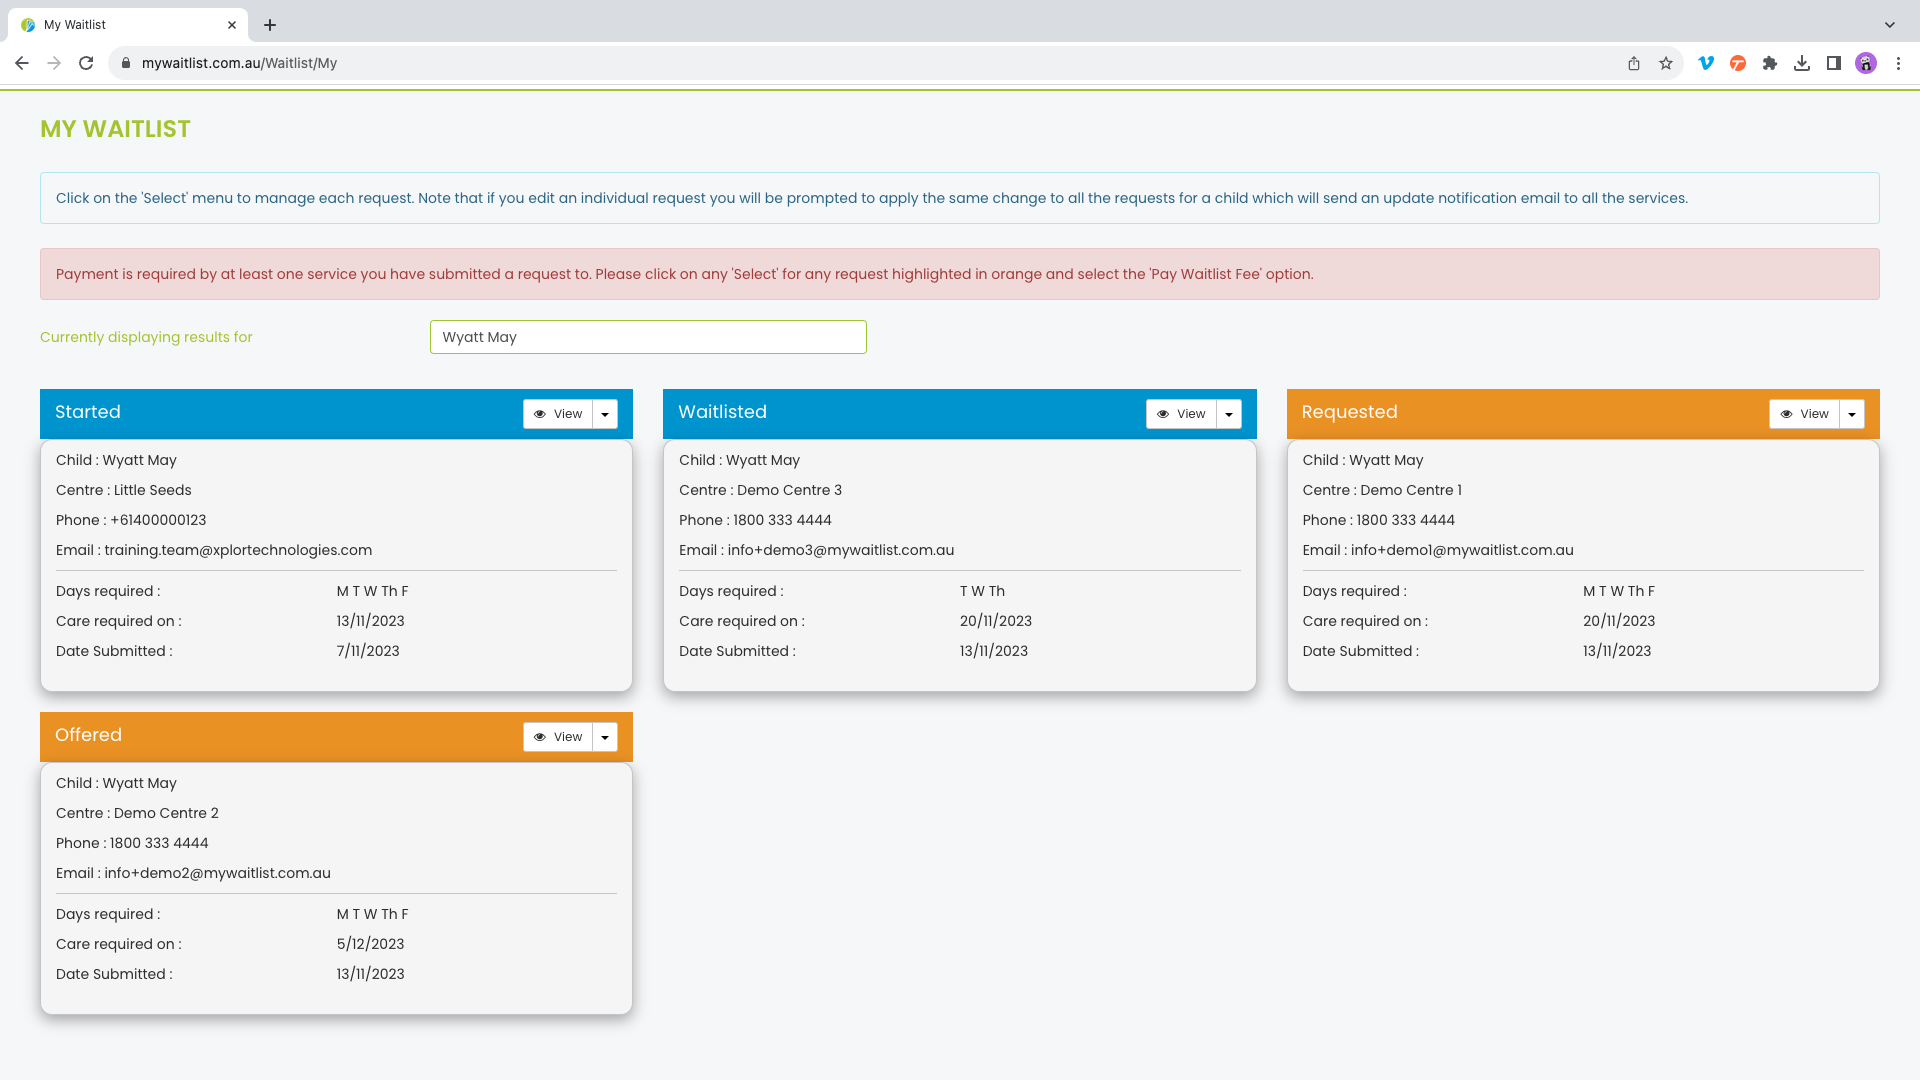Viewport: 1920px width, 1080px height.
Task: View the Offered request for Demo Centre 2
Action: pyautogui.click(x=558, y=737)
